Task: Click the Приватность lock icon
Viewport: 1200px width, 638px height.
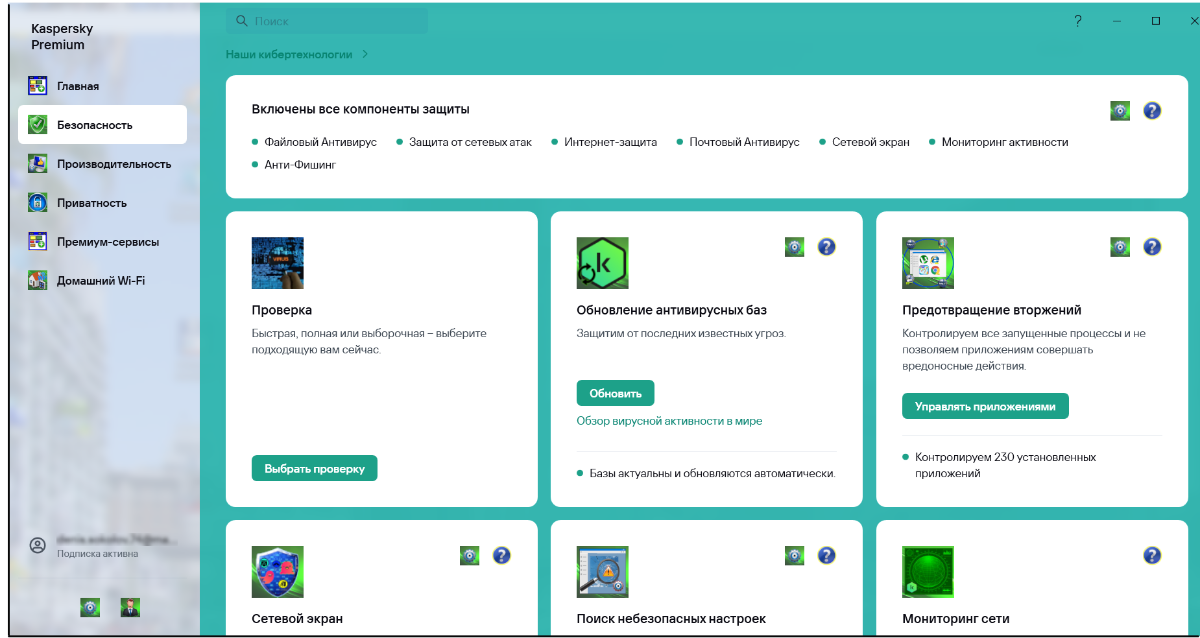Action: (x=38, y=203)
